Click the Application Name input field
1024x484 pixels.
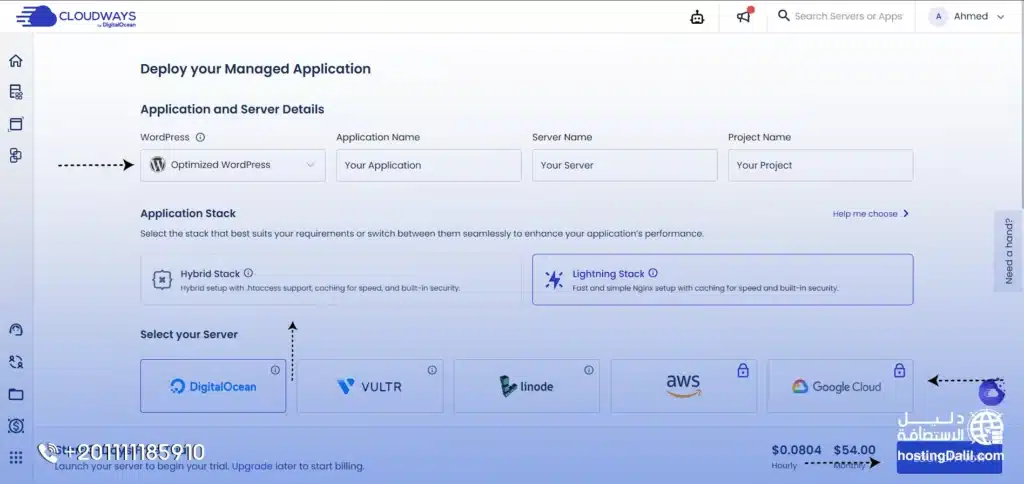[428, 165]
